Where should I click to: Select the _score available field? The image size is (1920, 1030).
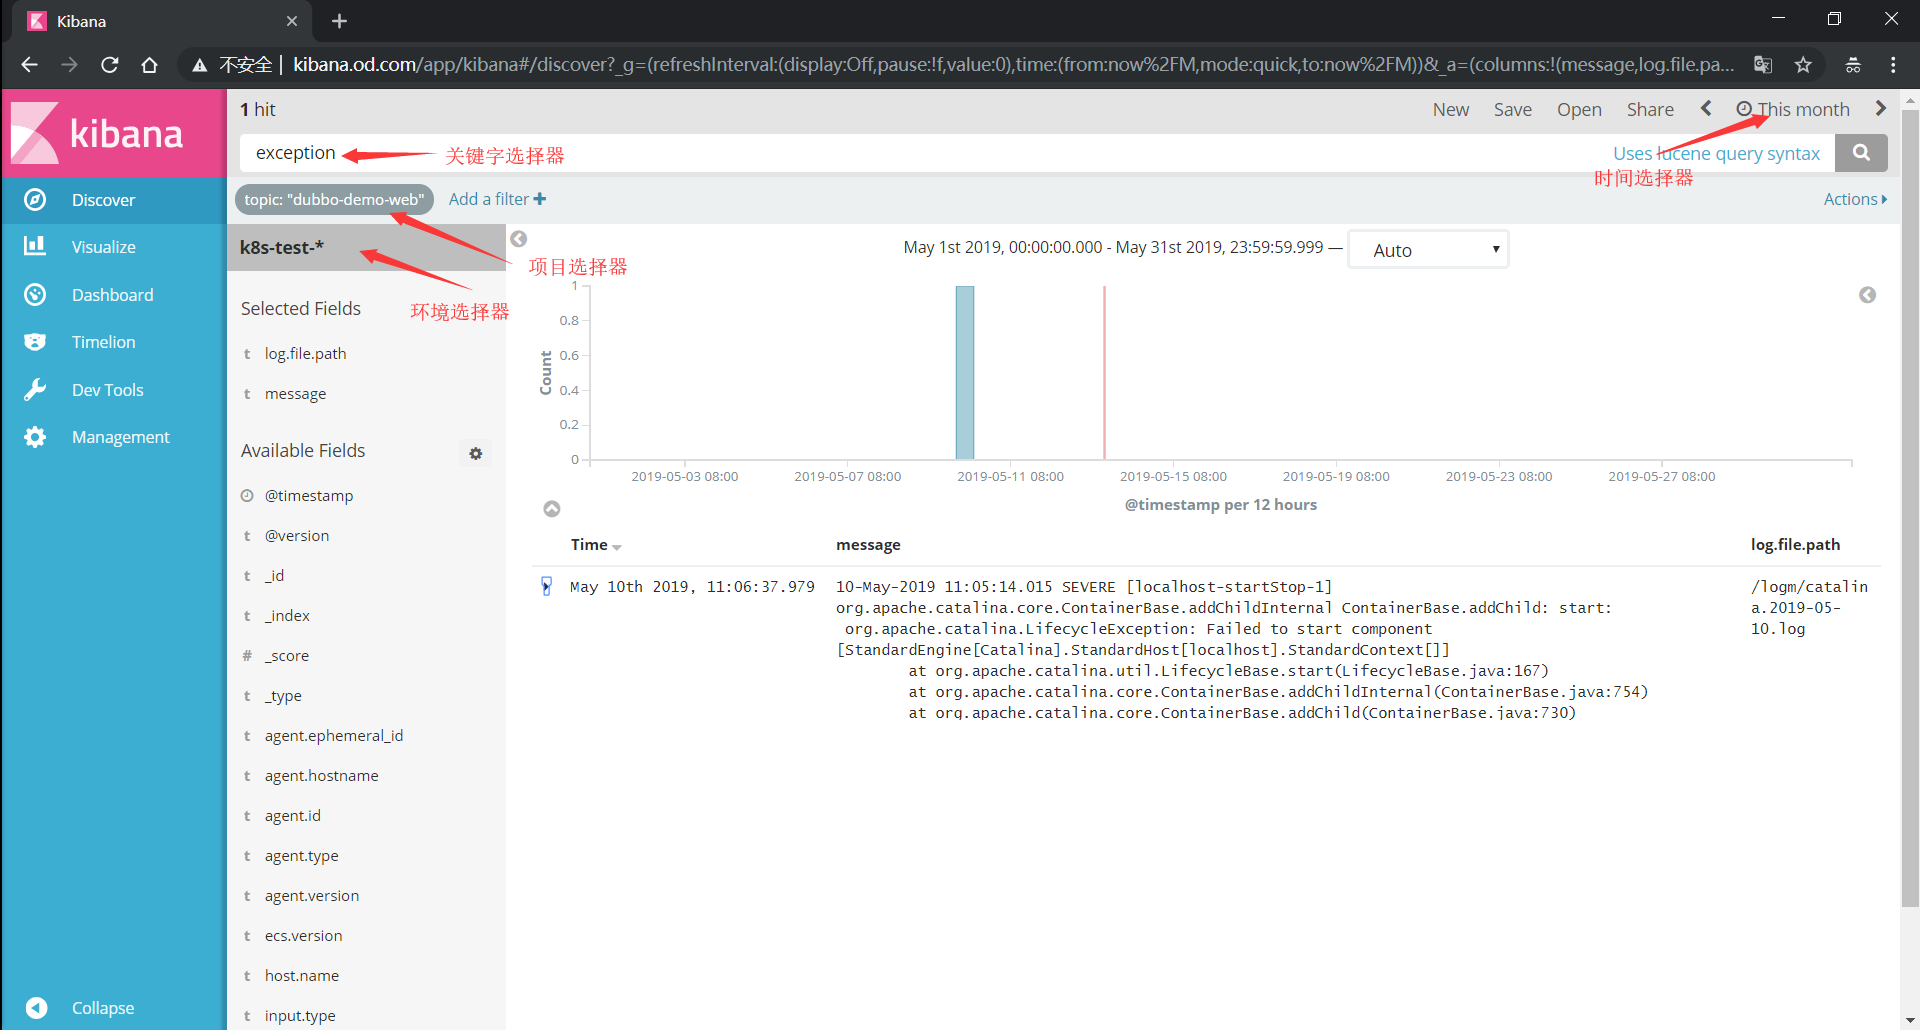pos(287,655)
